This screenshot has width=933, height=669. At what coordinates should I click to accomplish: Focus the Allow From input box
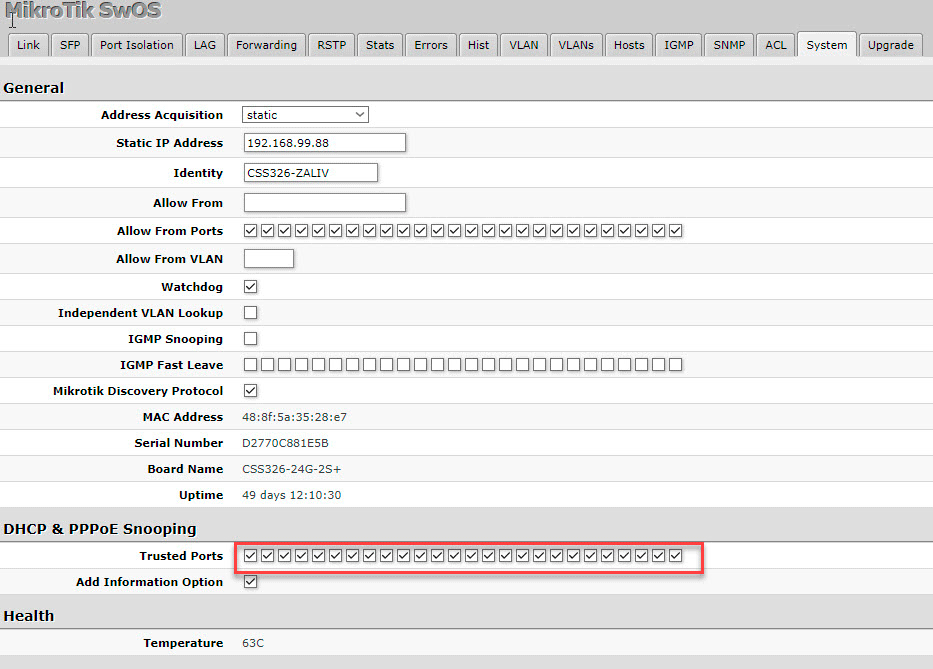coord(324,203)
